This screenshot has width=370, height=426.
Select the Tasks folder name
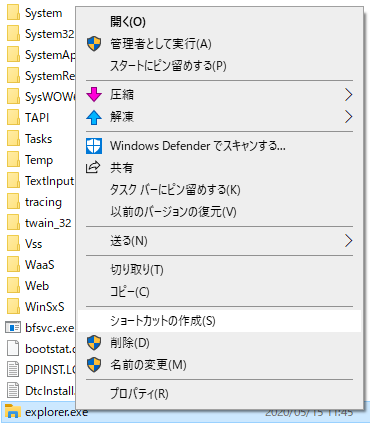[x=38, y=139]
